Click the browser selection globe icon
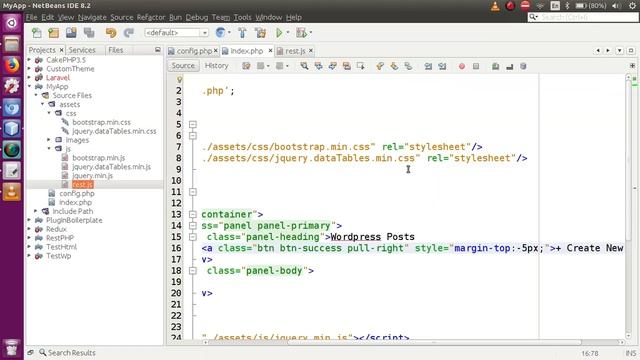This screenshot has width=640, height=360. [220, 33]
